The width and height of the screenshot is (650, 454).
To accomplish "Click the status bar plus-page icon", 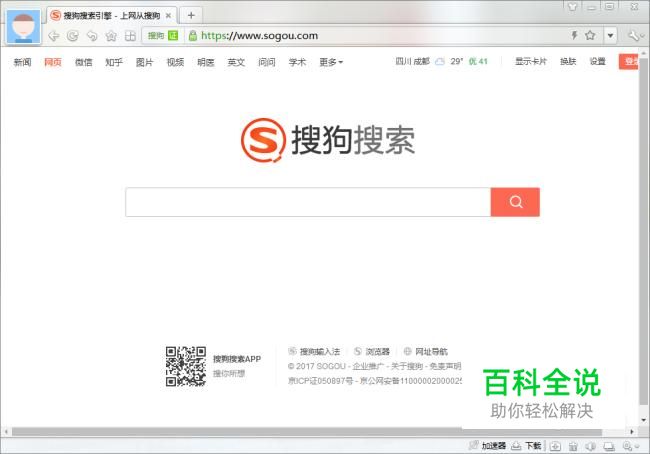I will 555,446.
